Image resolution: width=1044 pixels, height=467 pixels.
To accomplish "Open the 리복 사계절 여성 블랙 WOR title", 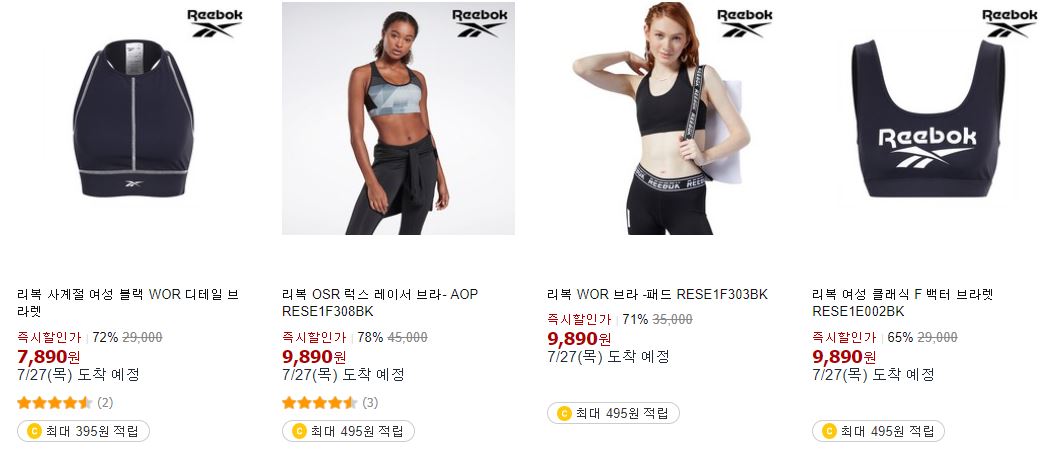I will [x=128, y=302].
